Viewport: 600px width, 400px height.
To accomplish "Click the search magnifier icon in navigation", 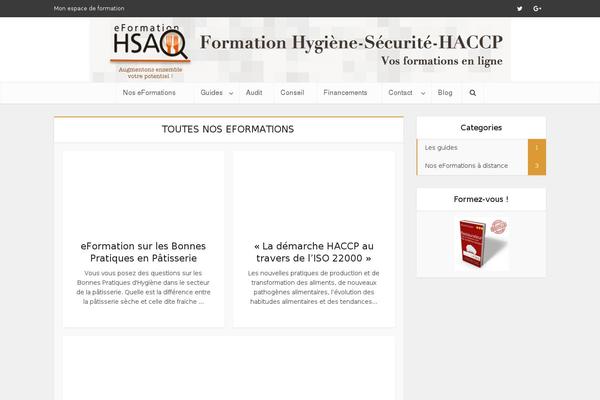I will click(473, 93).
